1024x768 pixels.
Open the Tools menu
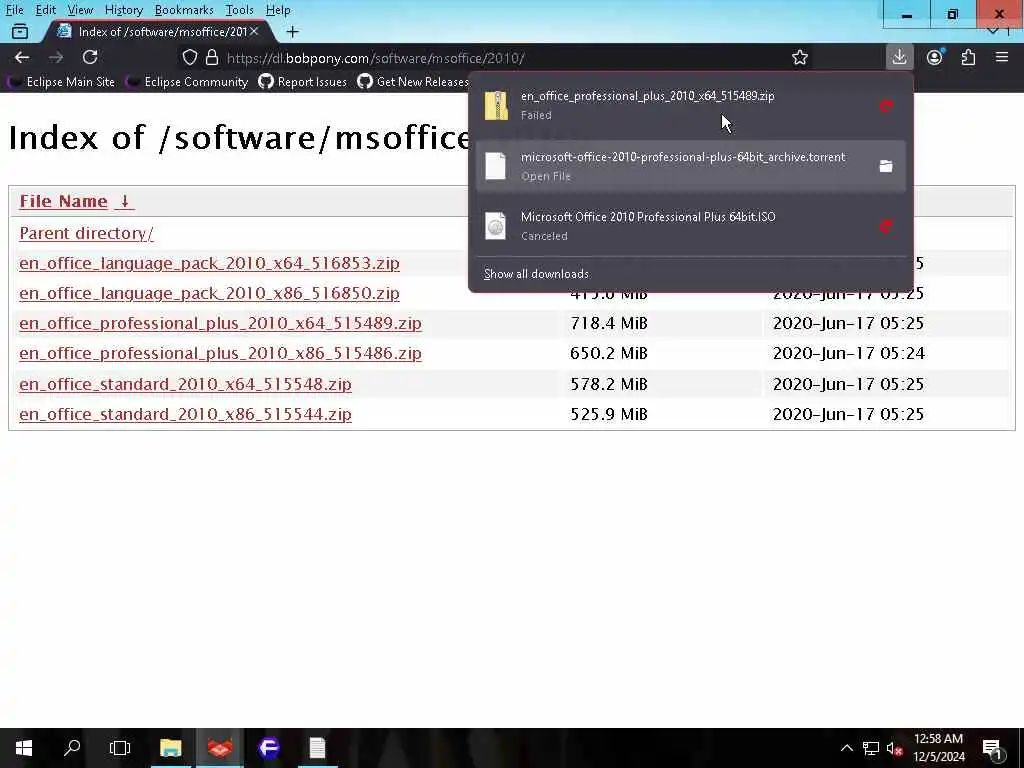(239, 10)
